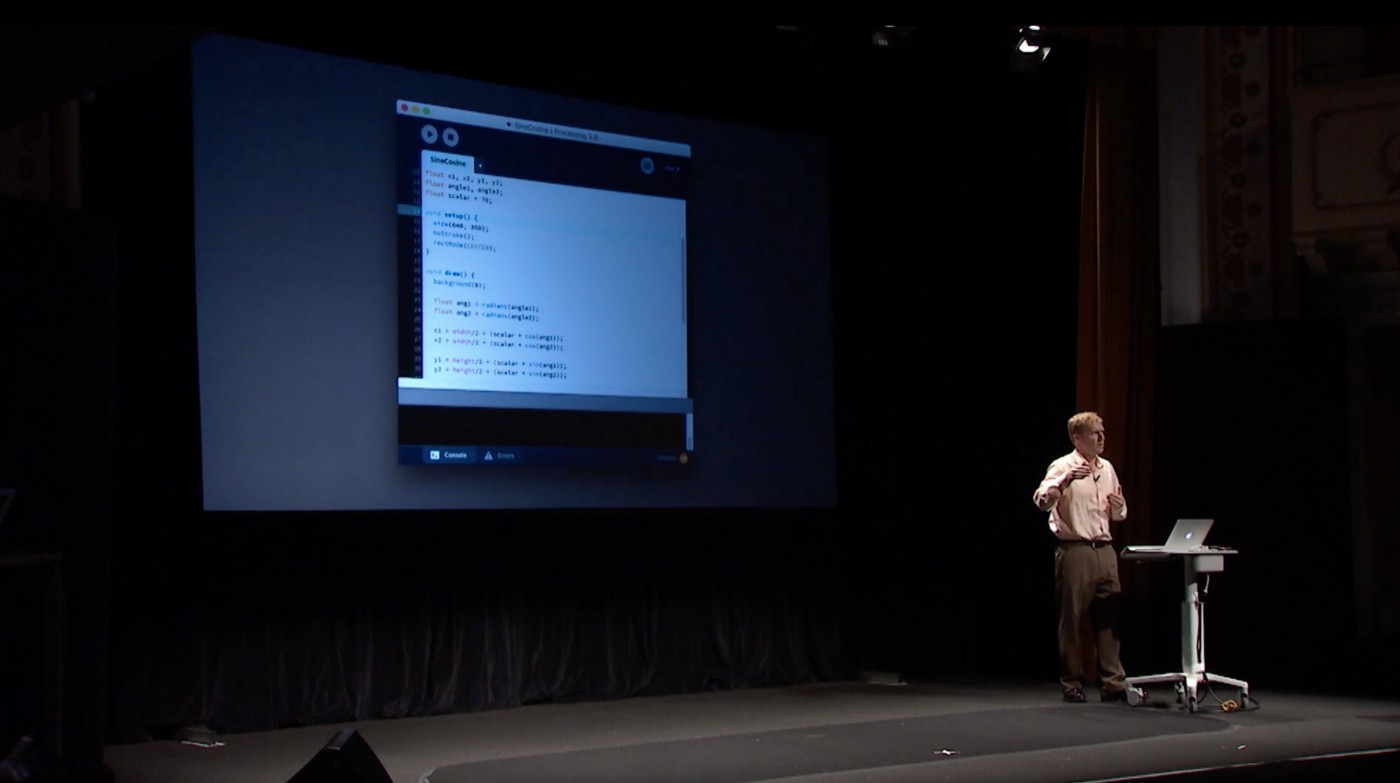Maximize the Processing window with the green button

(x=427, y=110)
